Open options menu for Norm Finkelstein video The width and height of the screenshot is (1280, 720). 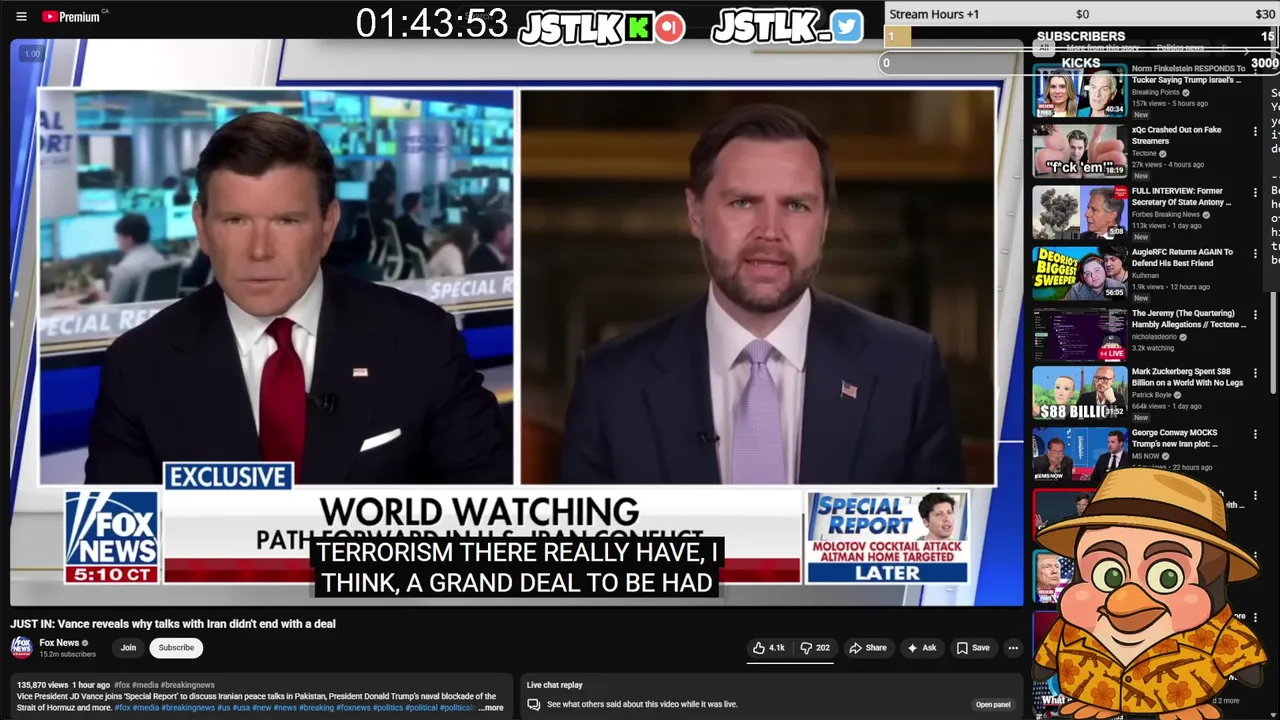pyautogui.click(x=1255, y=70)
